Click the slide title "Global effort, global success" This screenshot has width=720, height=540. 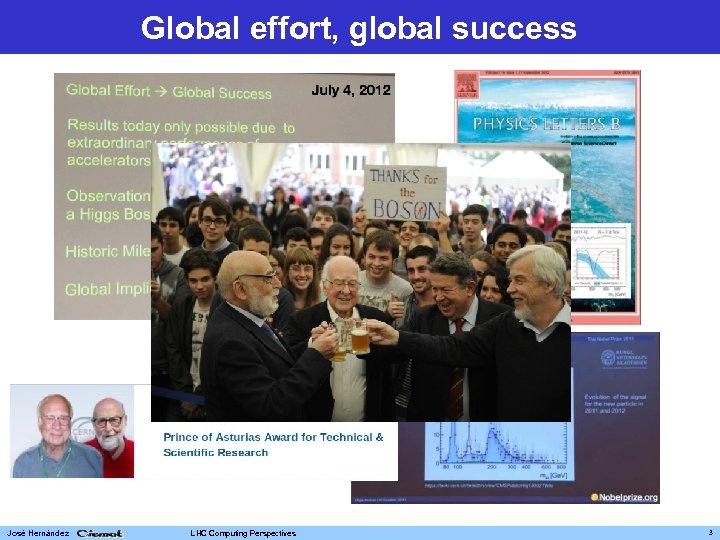359,28
